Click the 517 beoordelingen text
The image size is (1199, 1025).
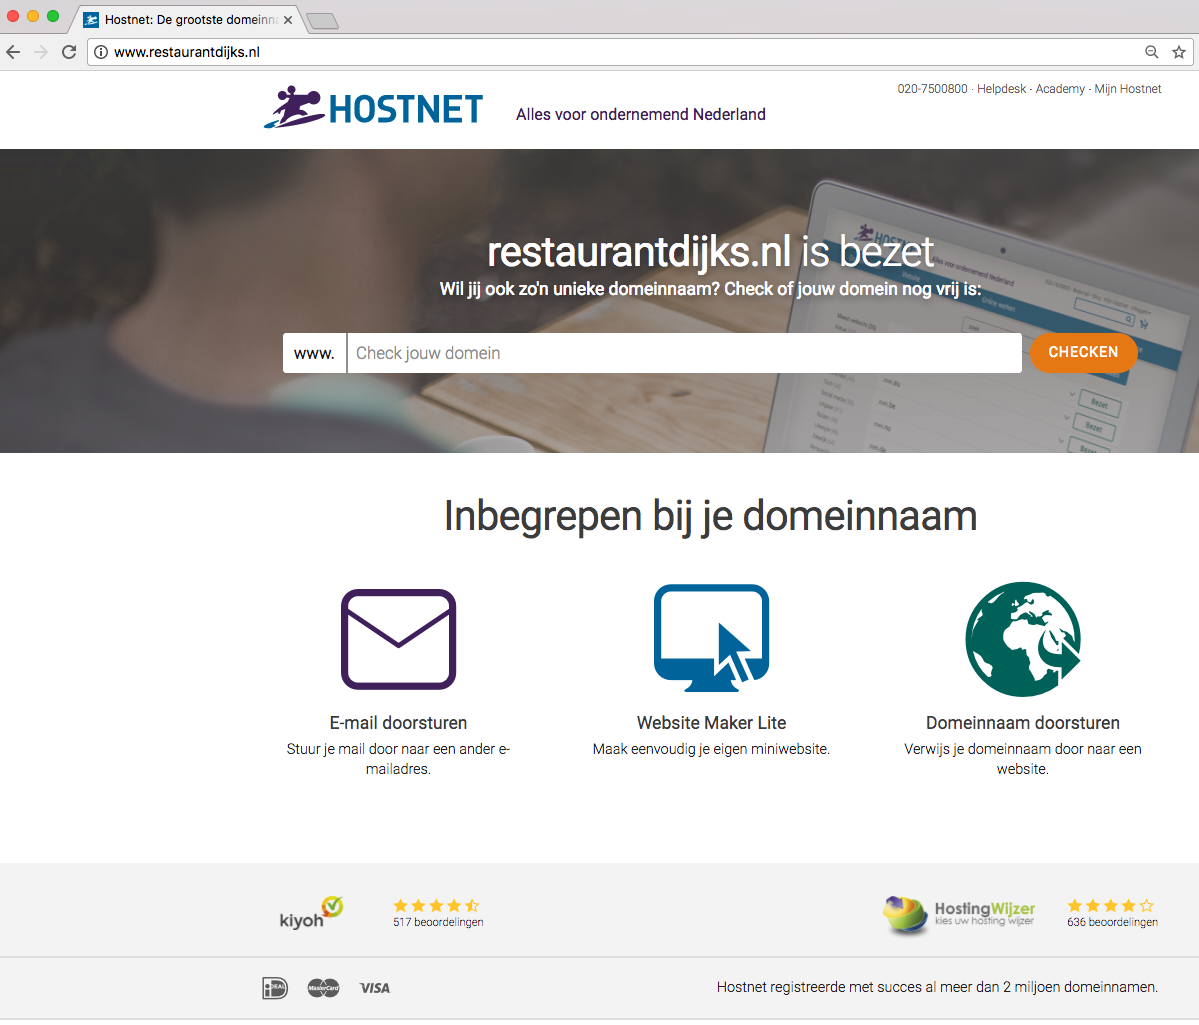(x=438, y=922)
